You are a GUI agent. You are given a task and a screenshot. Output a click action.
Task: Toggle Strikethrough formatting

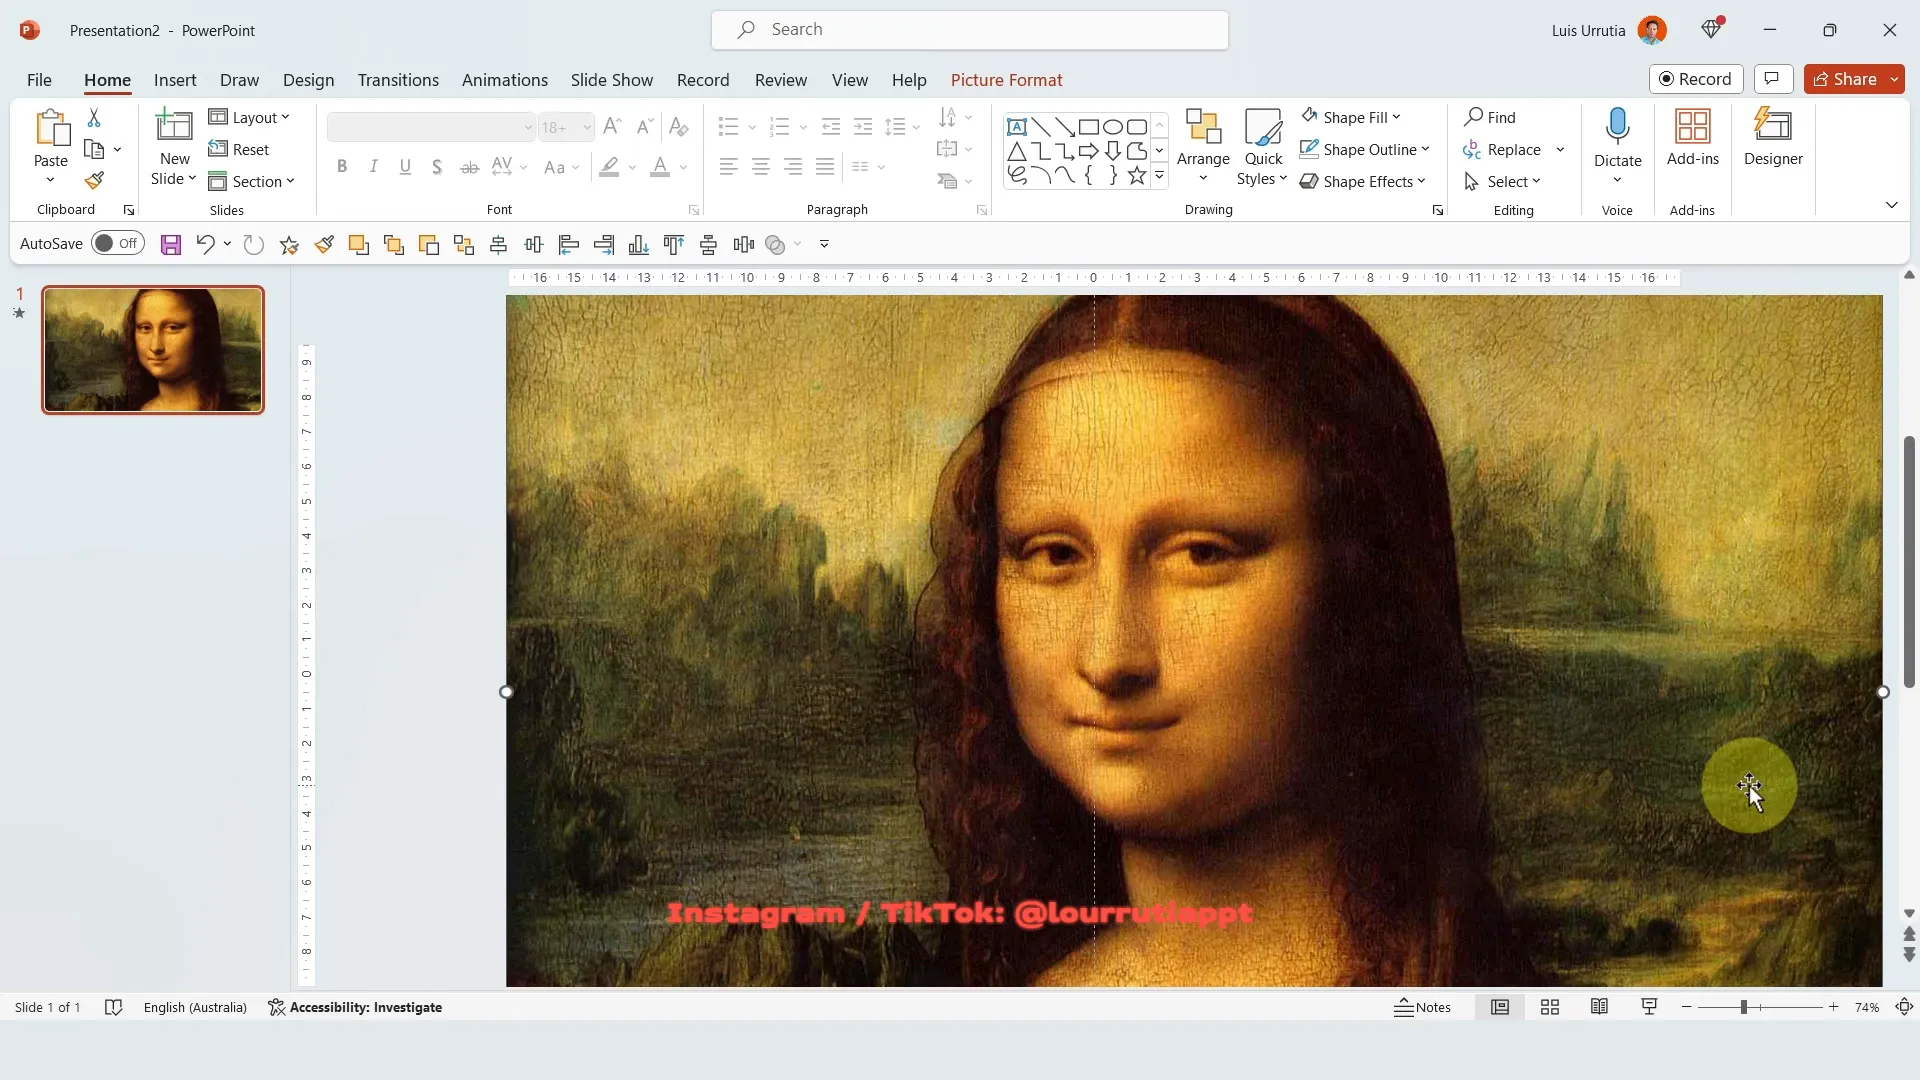469,167
